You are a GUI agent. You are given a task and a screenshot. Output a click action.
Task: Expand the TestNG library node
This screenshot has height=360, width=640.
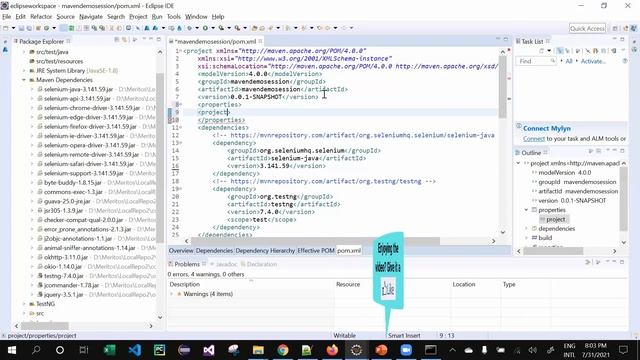tap(24, 304)
